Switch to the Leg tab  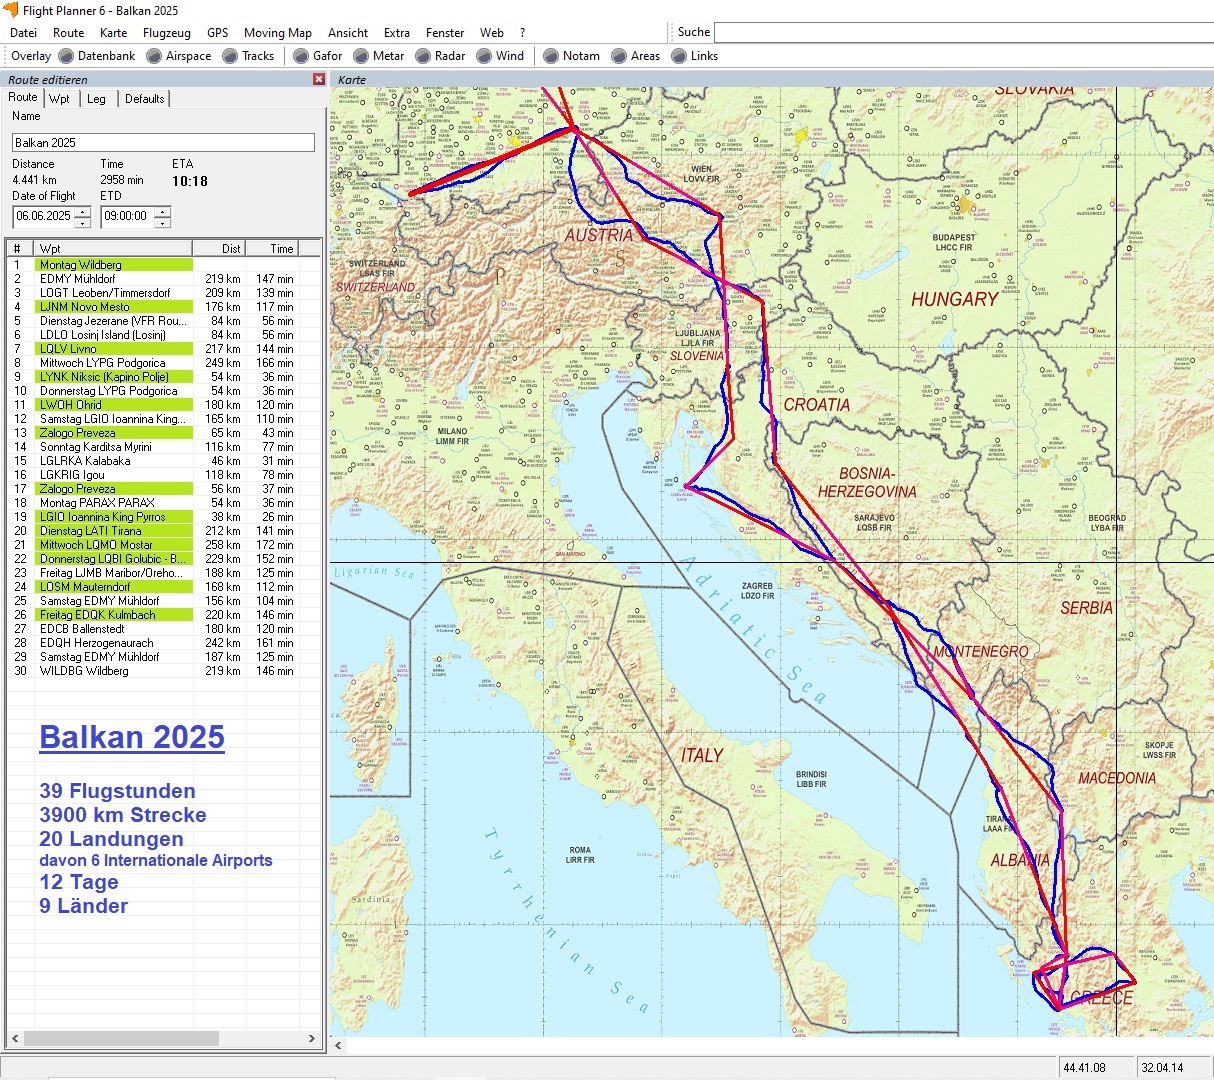96,98
